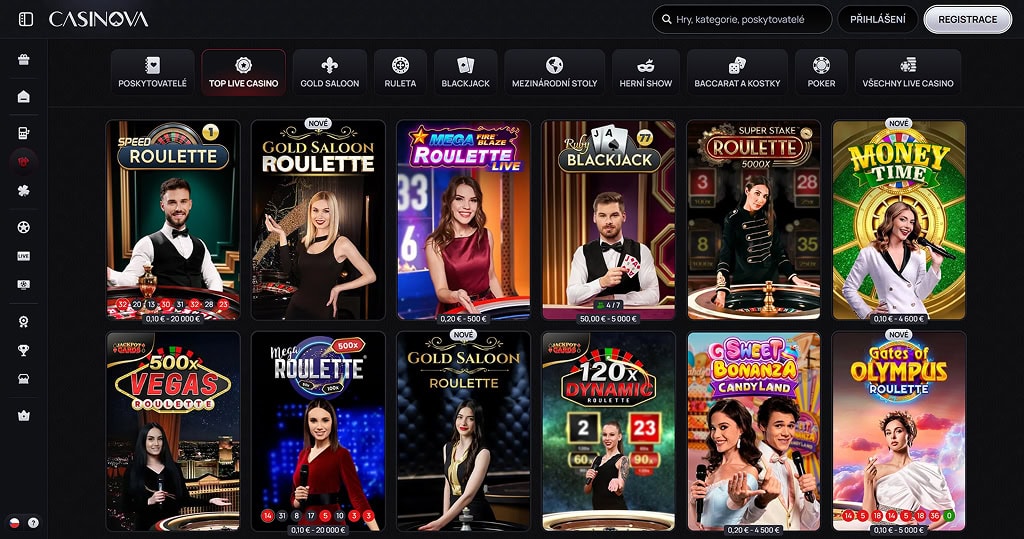Click the 0,10 € - 5 000 € limit label

pos(899,530)
